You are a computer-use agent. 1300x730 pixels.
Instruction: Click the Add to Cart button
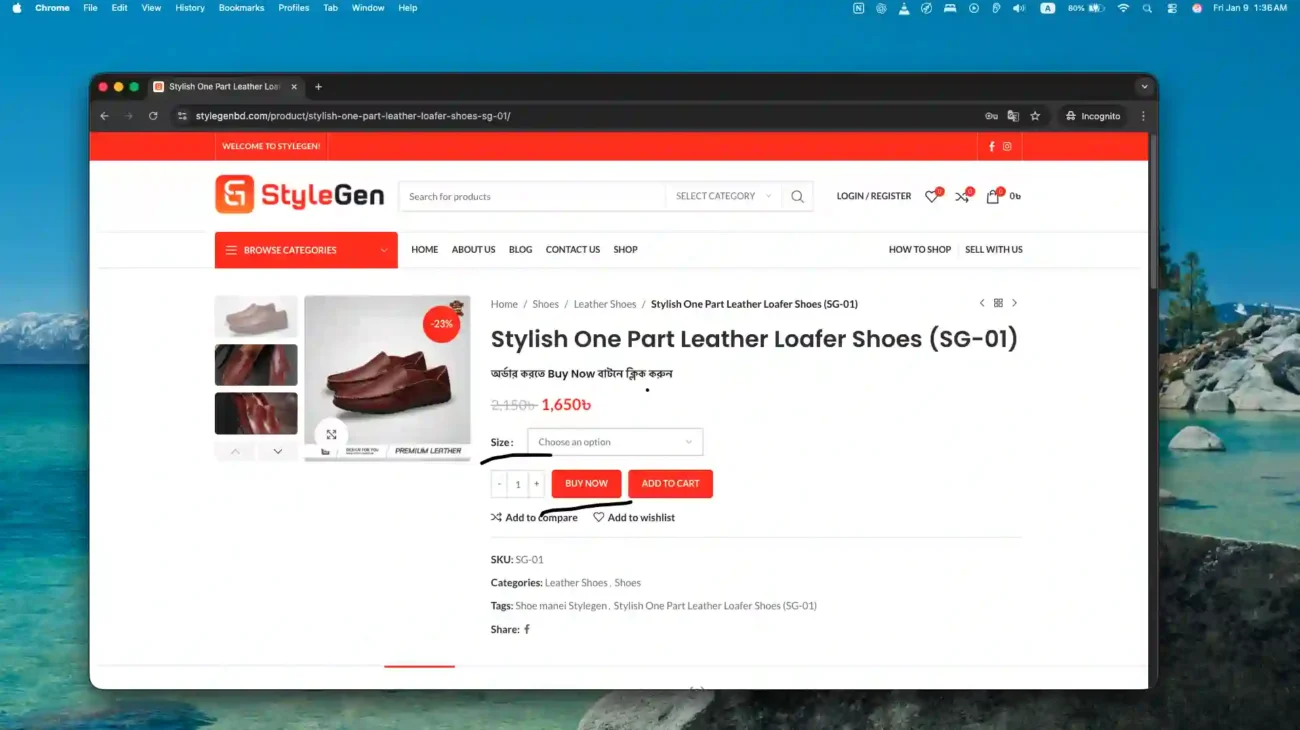click(670, 484)
